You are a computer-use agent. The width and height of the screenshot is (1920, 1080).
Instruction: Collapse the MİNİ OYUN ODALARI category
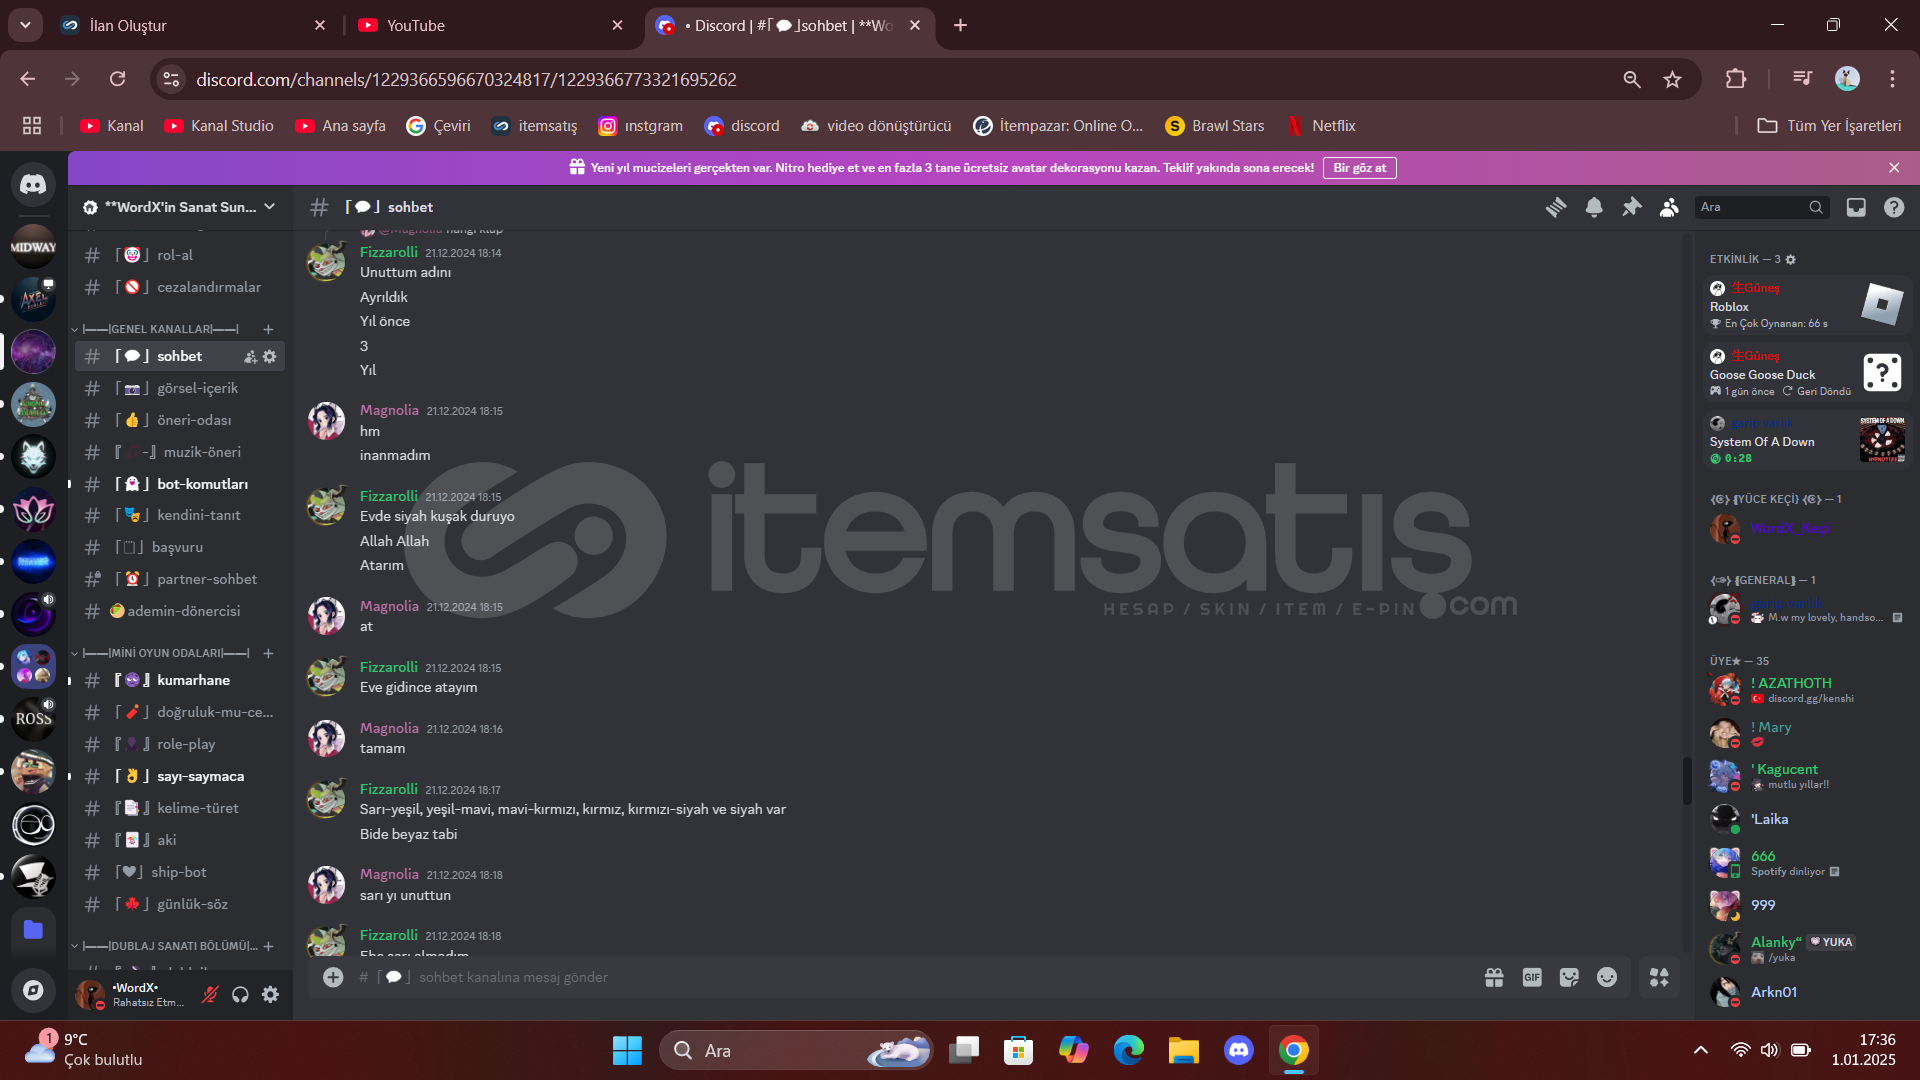(x=165, y=653)
